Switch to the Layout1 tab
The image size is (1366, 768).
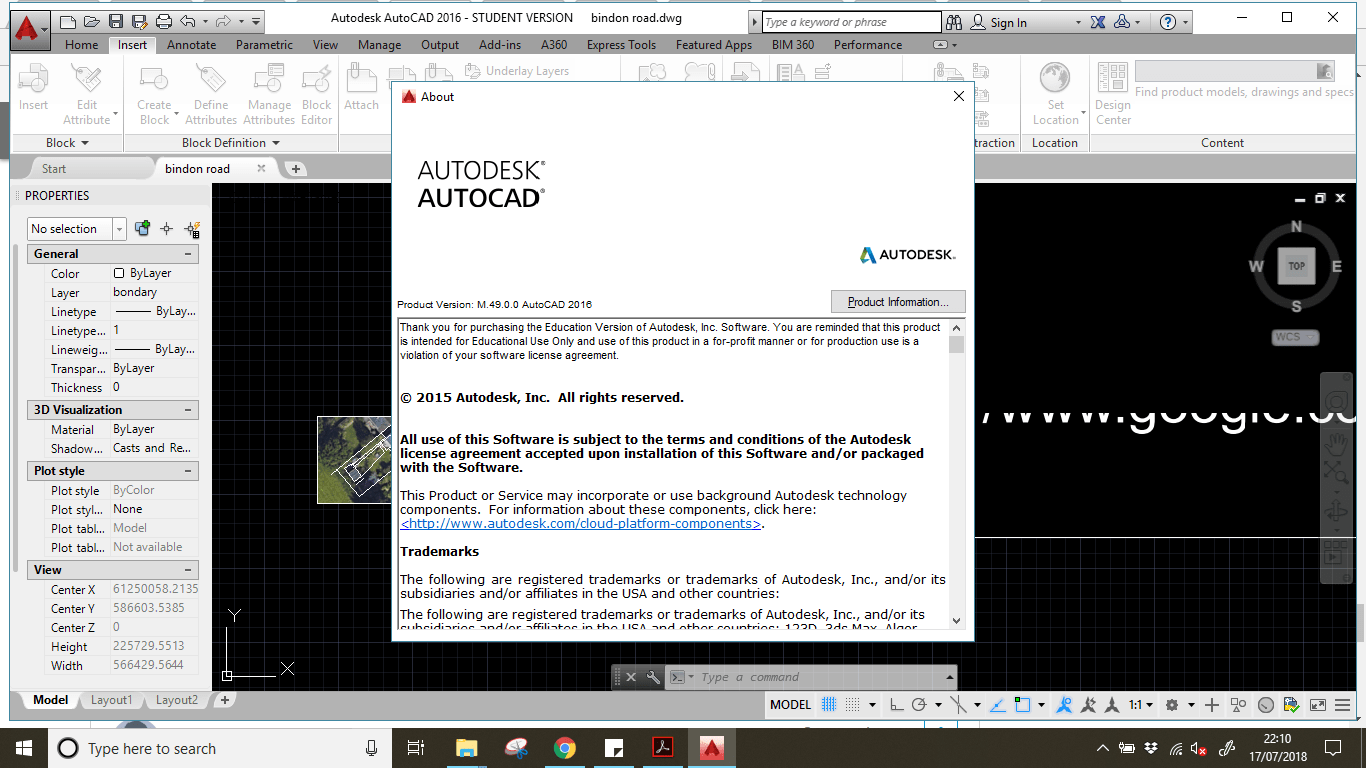pyautogui.click(x=111, y=700)
